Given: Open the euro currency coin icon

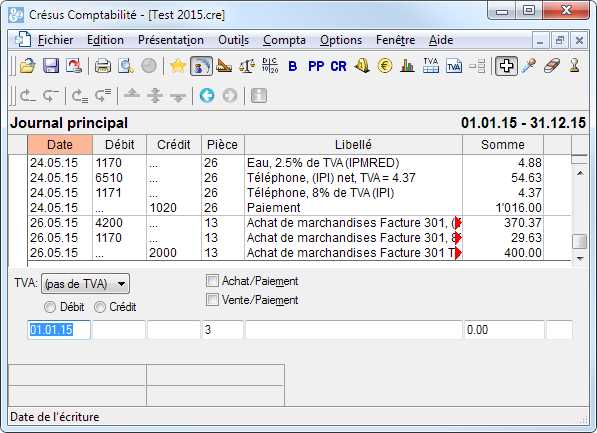Looking at the screenshot, I should pos(385,66).
